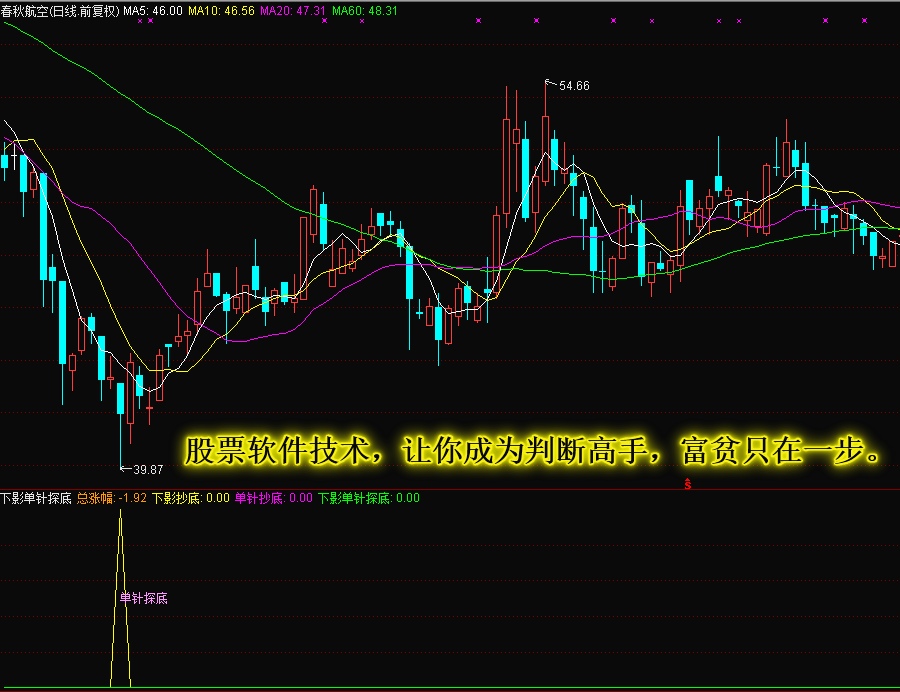Click the 54.66 high price marker
The height and width of the screenshot is (692, 900).
[x=574, y=86]
